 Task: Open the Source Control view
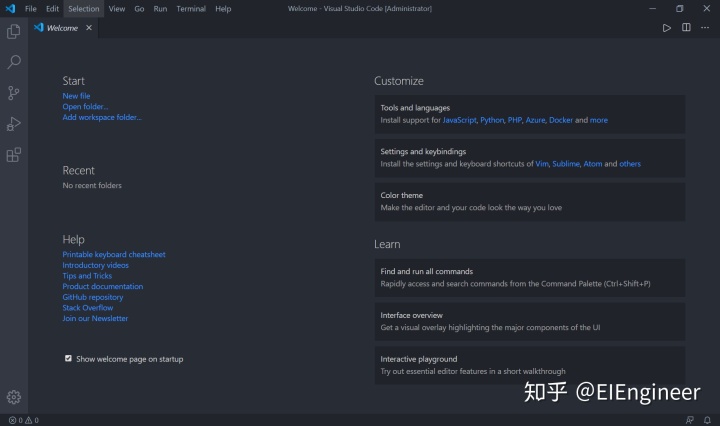pyautogui.click(x=14, y=93)
